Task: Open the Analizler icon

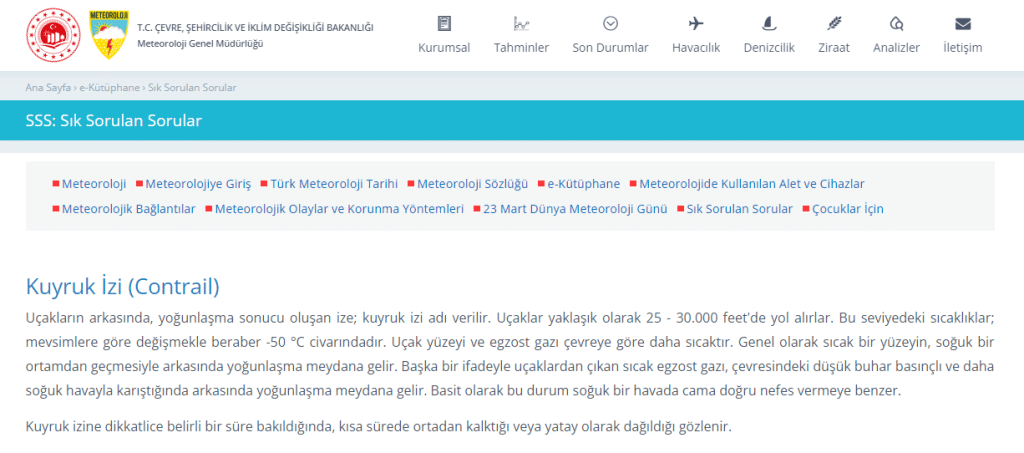Action: click(x=896, y=24)
